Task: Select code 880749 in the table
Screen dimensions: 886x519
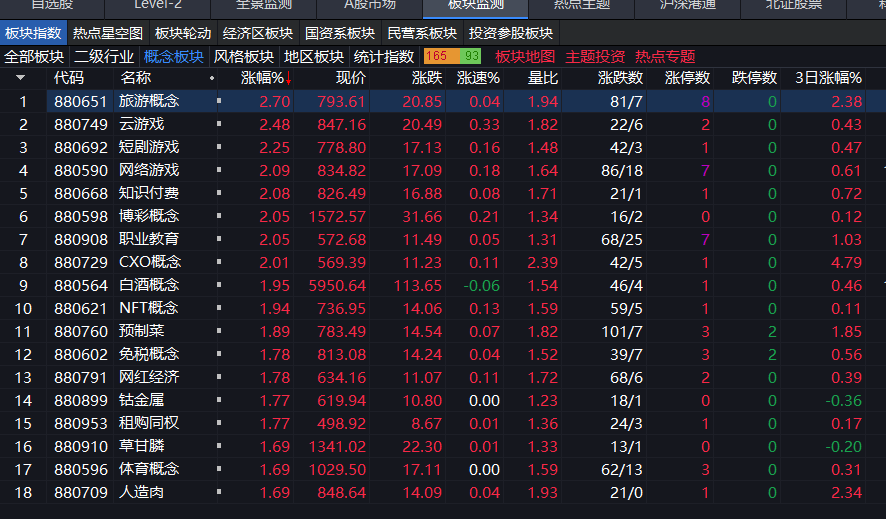Action: [x=81, y=124]
